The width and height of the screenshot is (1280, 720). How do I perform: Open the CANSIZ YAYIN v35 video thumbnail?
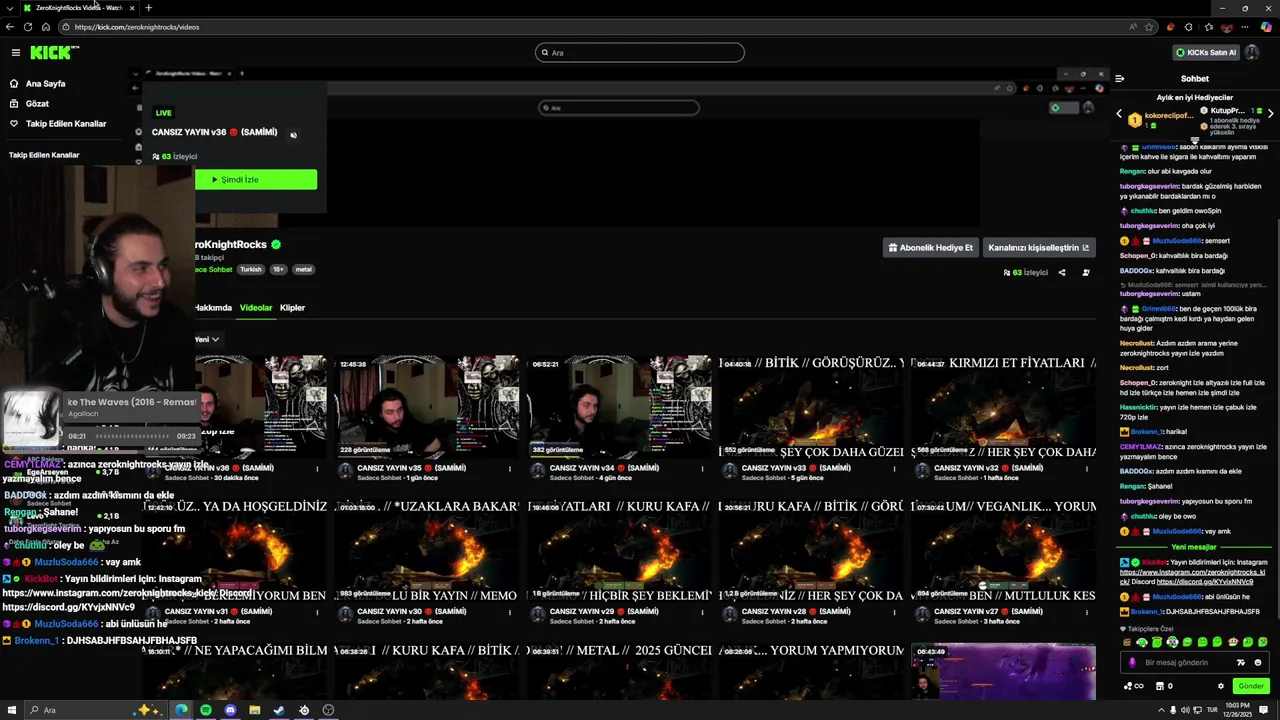[427, 407]
